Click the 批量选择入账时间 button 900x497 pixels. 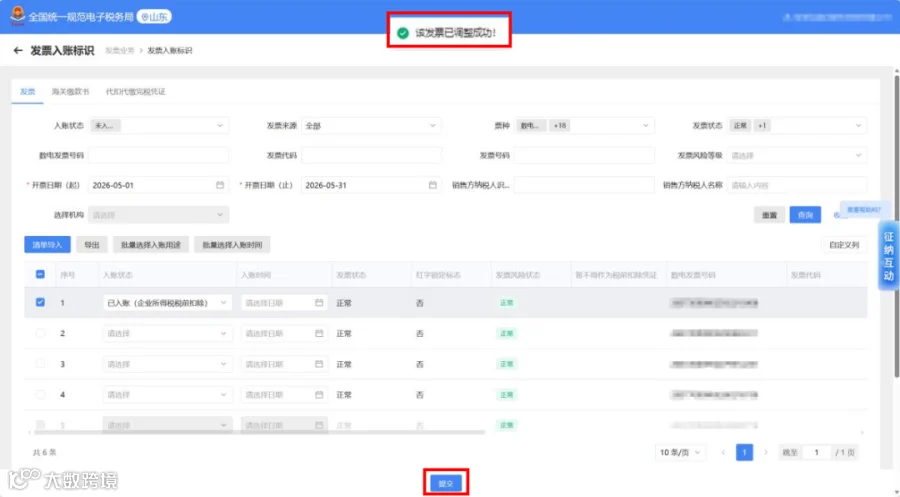pos(232,244)
